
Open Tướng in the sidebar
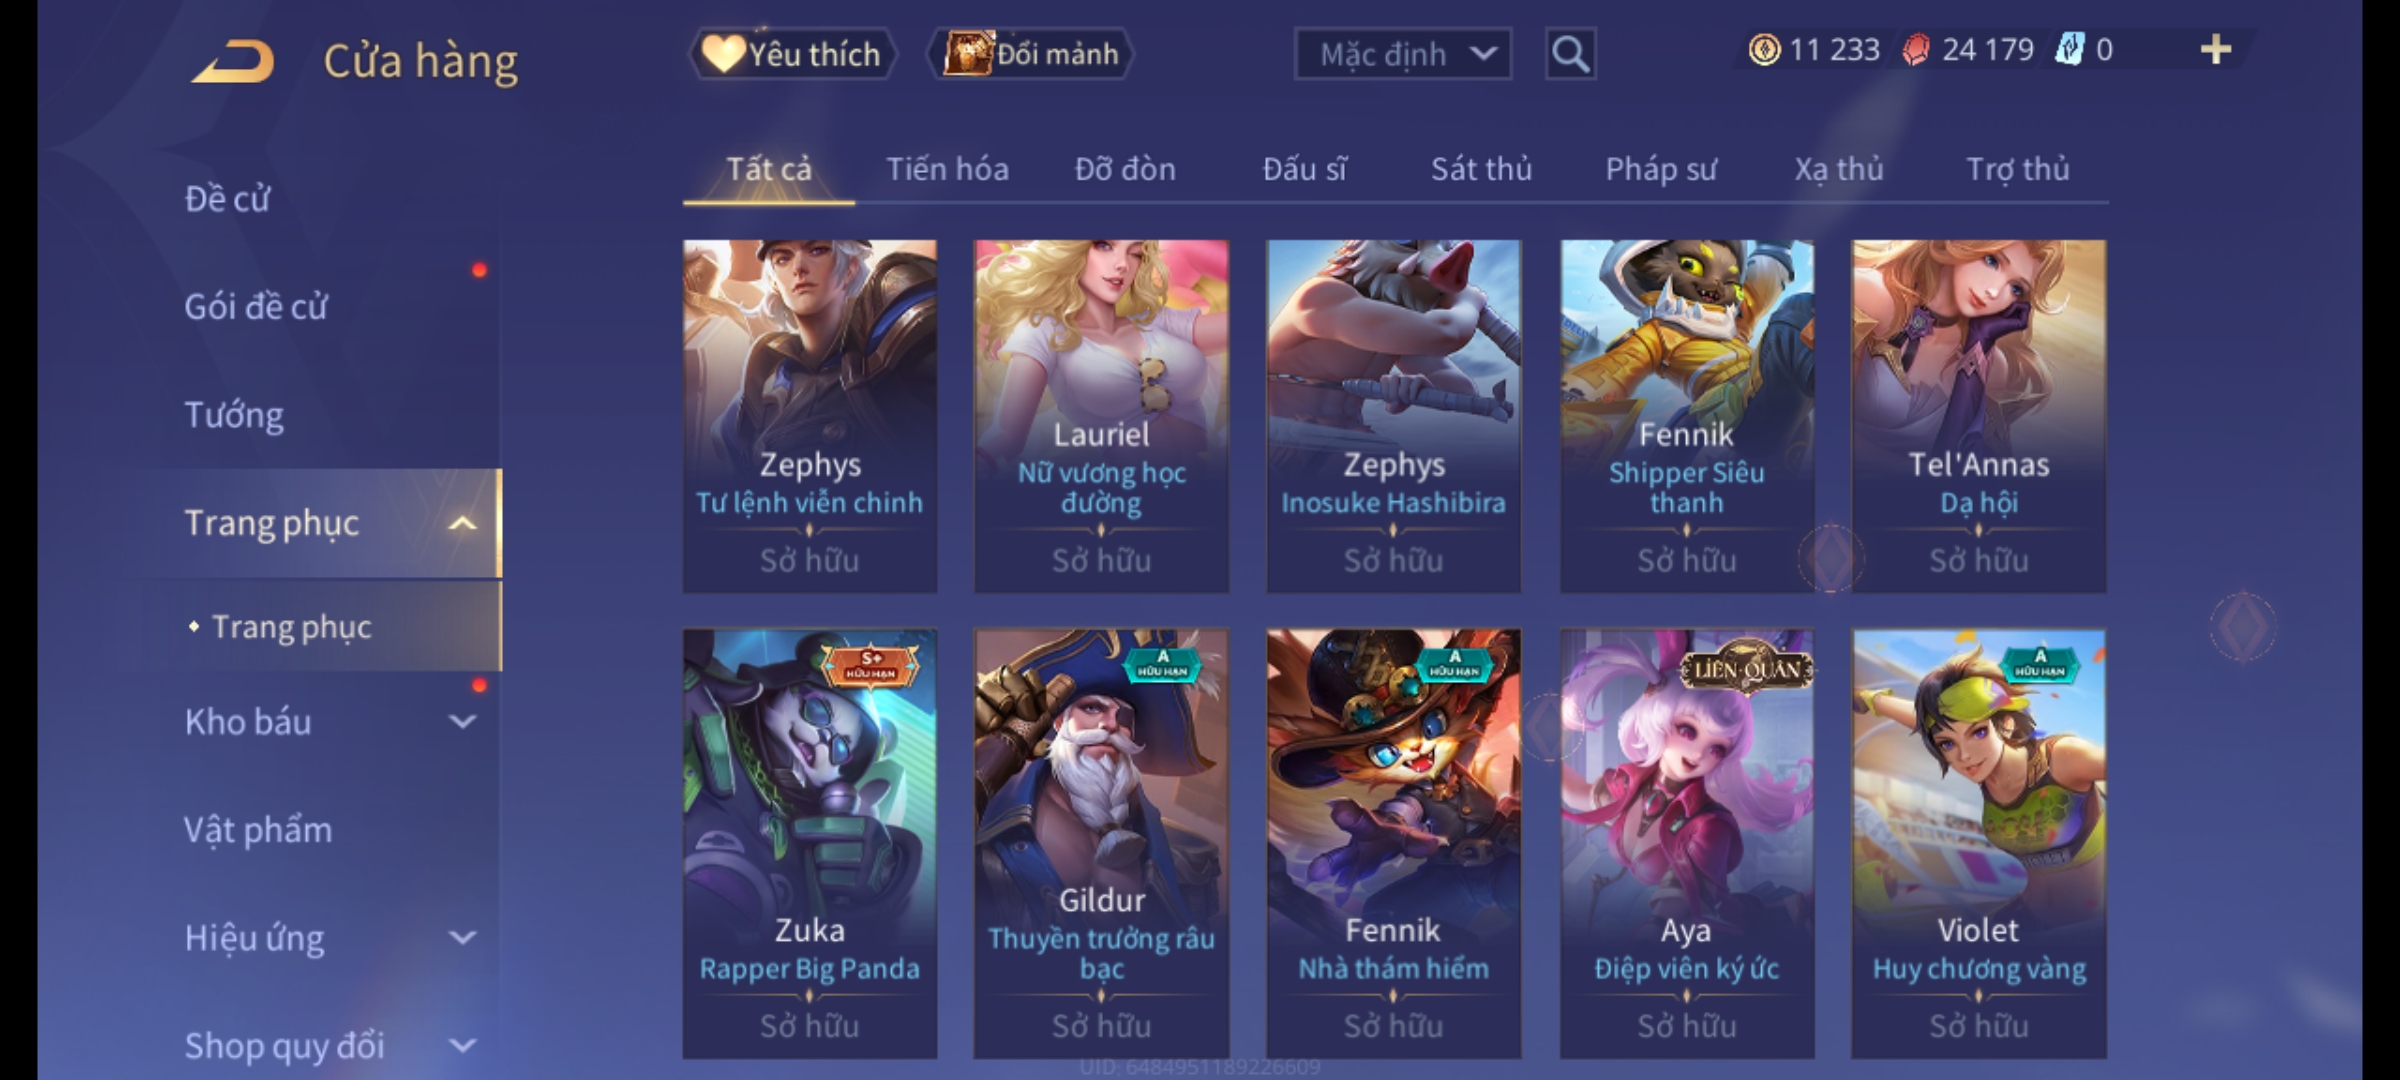[234, 415]
